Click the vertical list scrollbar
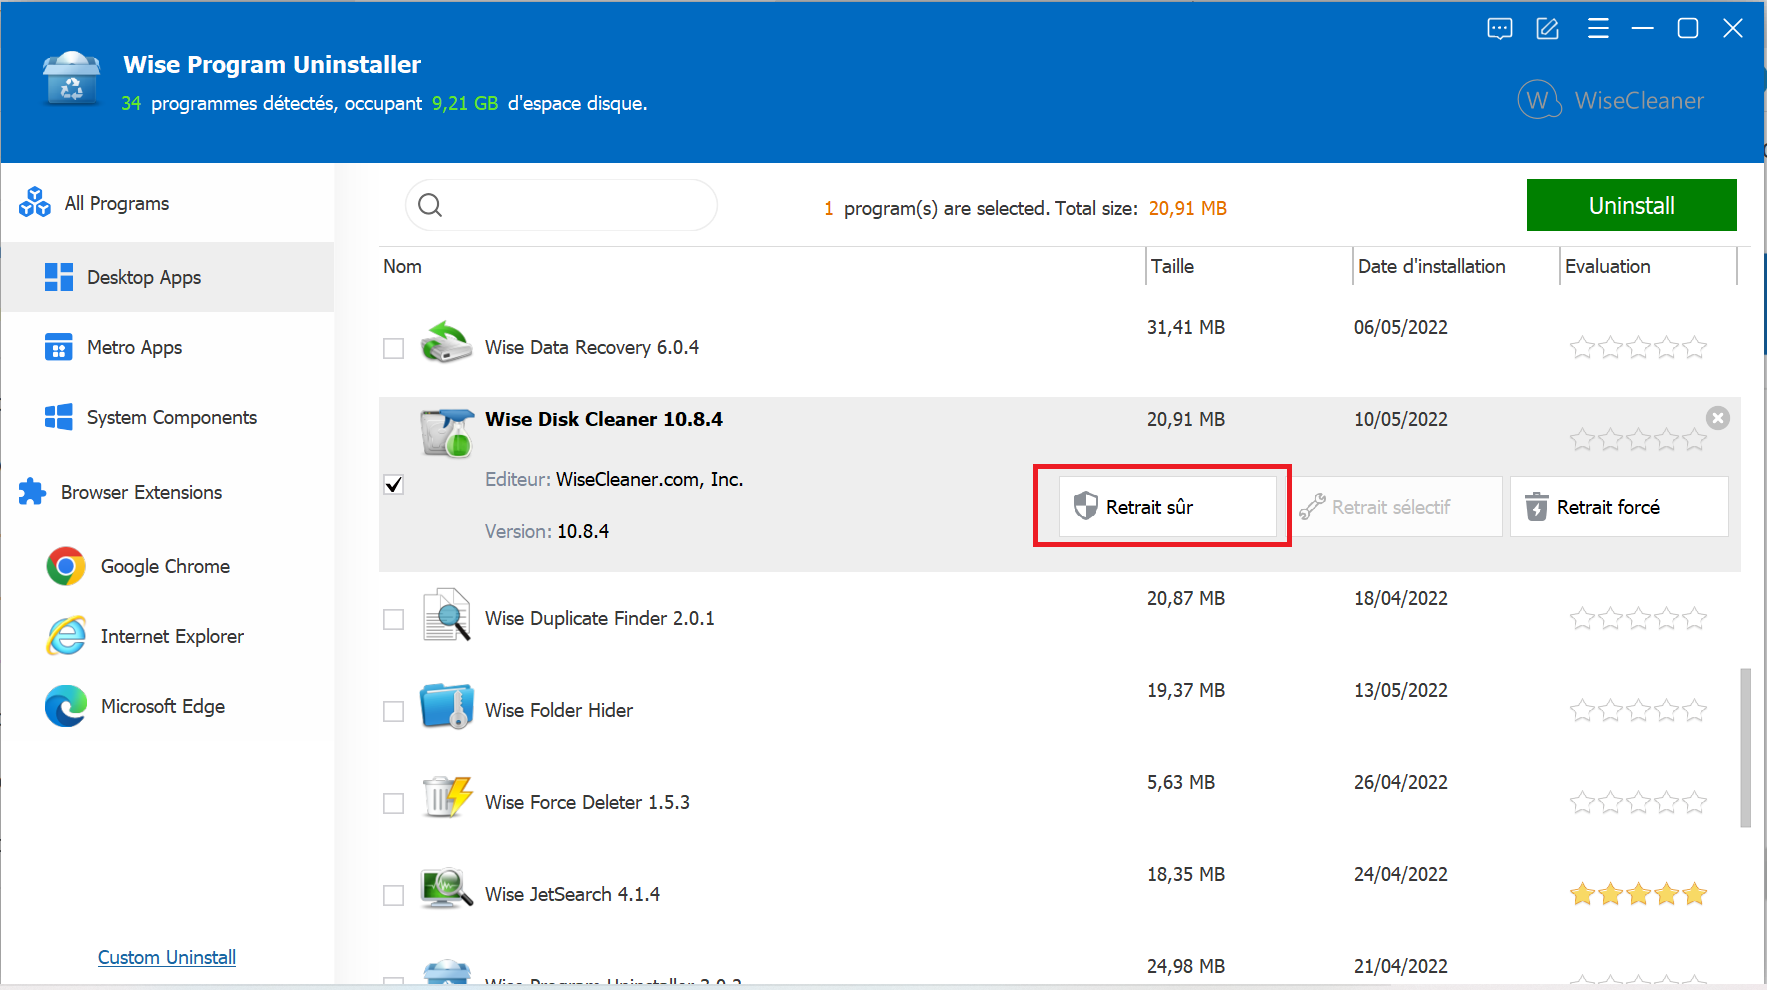Screen dimensions: 1767x990 pos(1746,747)
